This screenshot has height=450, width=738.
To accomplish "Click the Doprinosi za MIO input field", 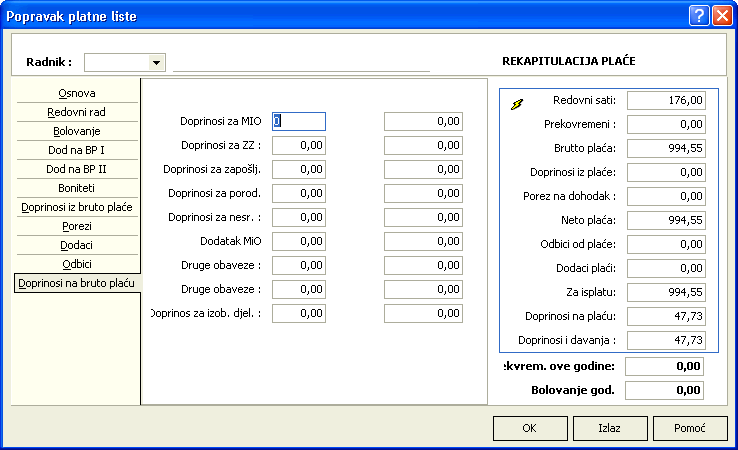I will coord(299,121).
